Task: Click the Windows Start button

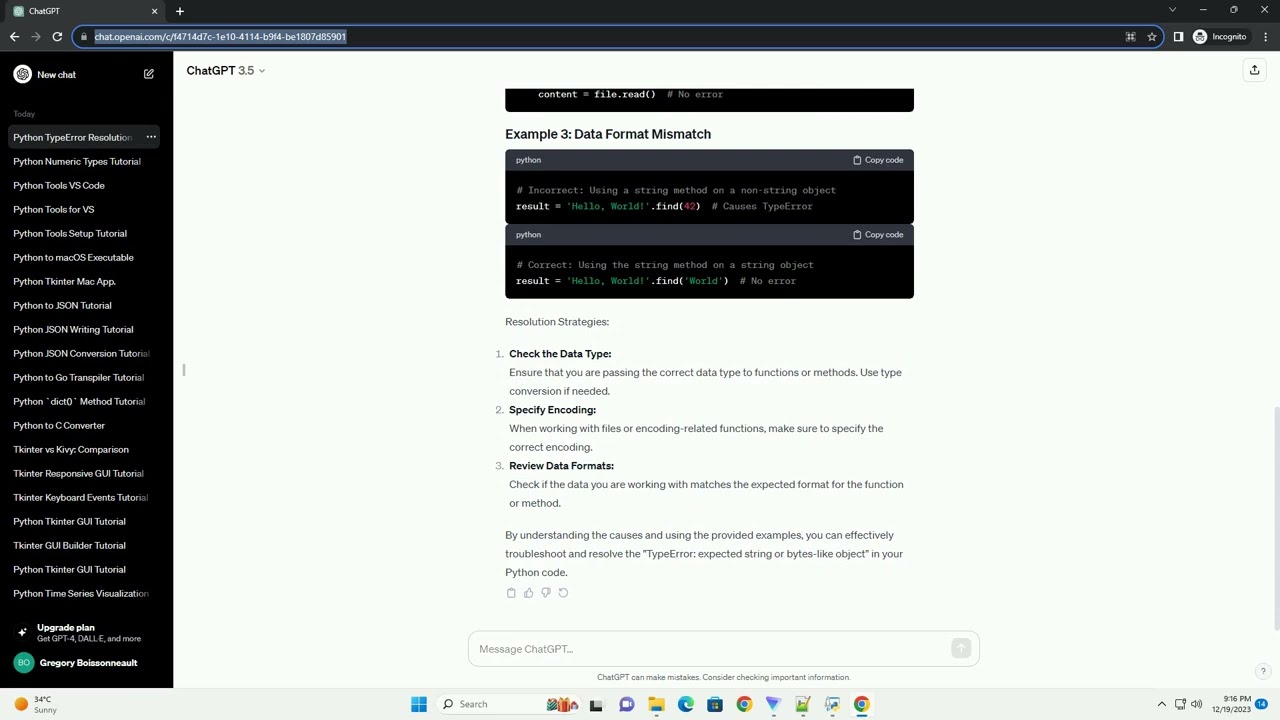Action: click(x=419, y=704)
